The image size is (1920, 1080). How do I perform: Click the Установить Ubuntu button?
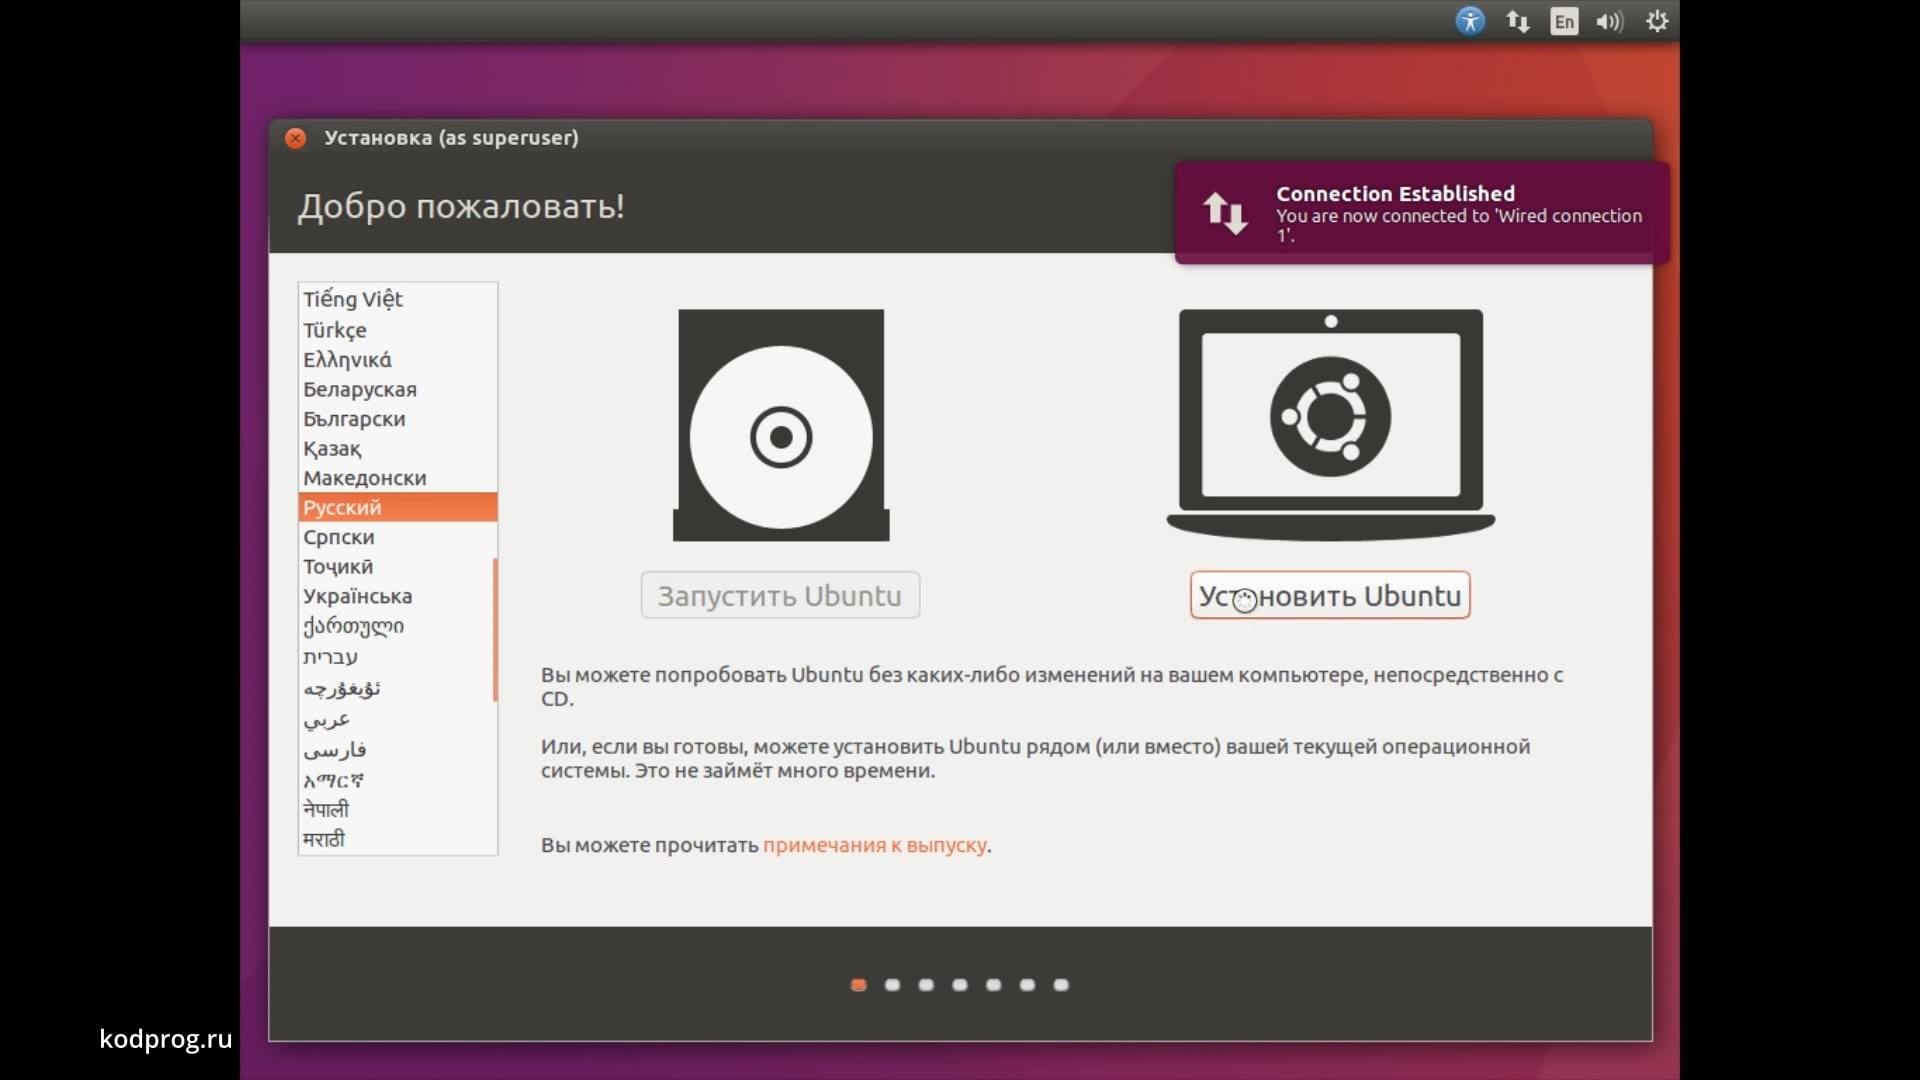[1330, 595]
